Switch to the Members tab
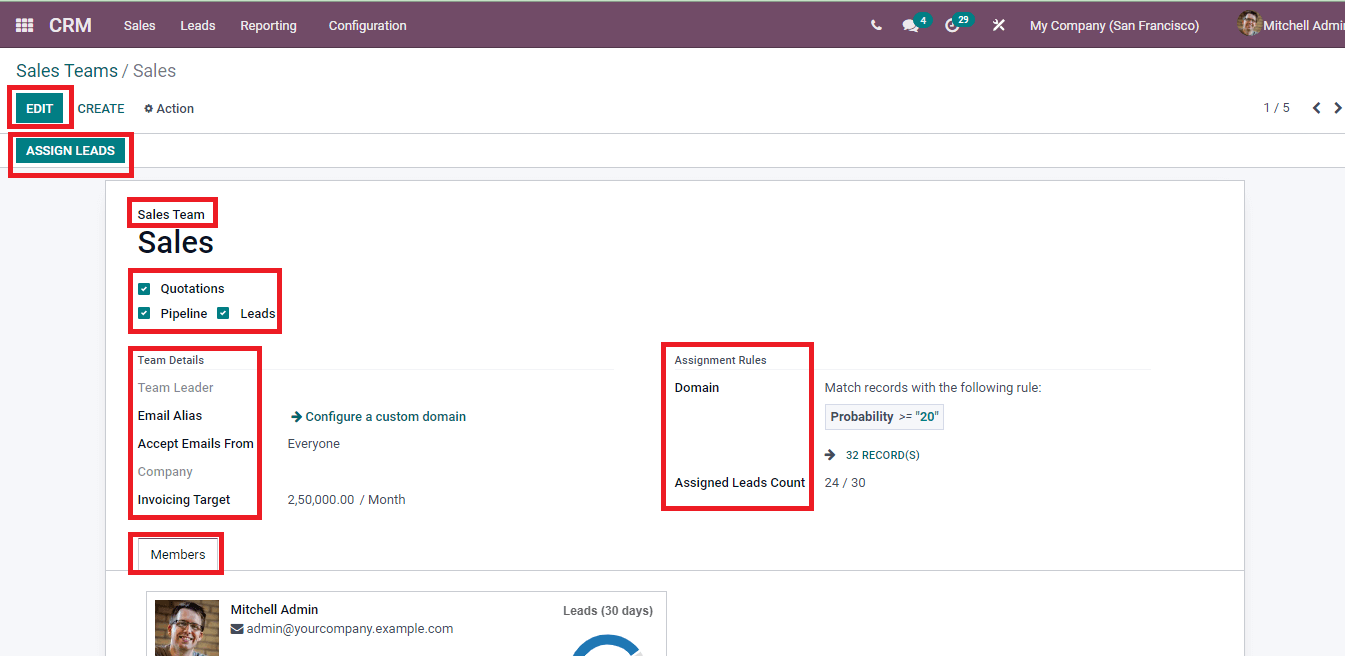Screen dimensions: 1345x656 point(178,555)
